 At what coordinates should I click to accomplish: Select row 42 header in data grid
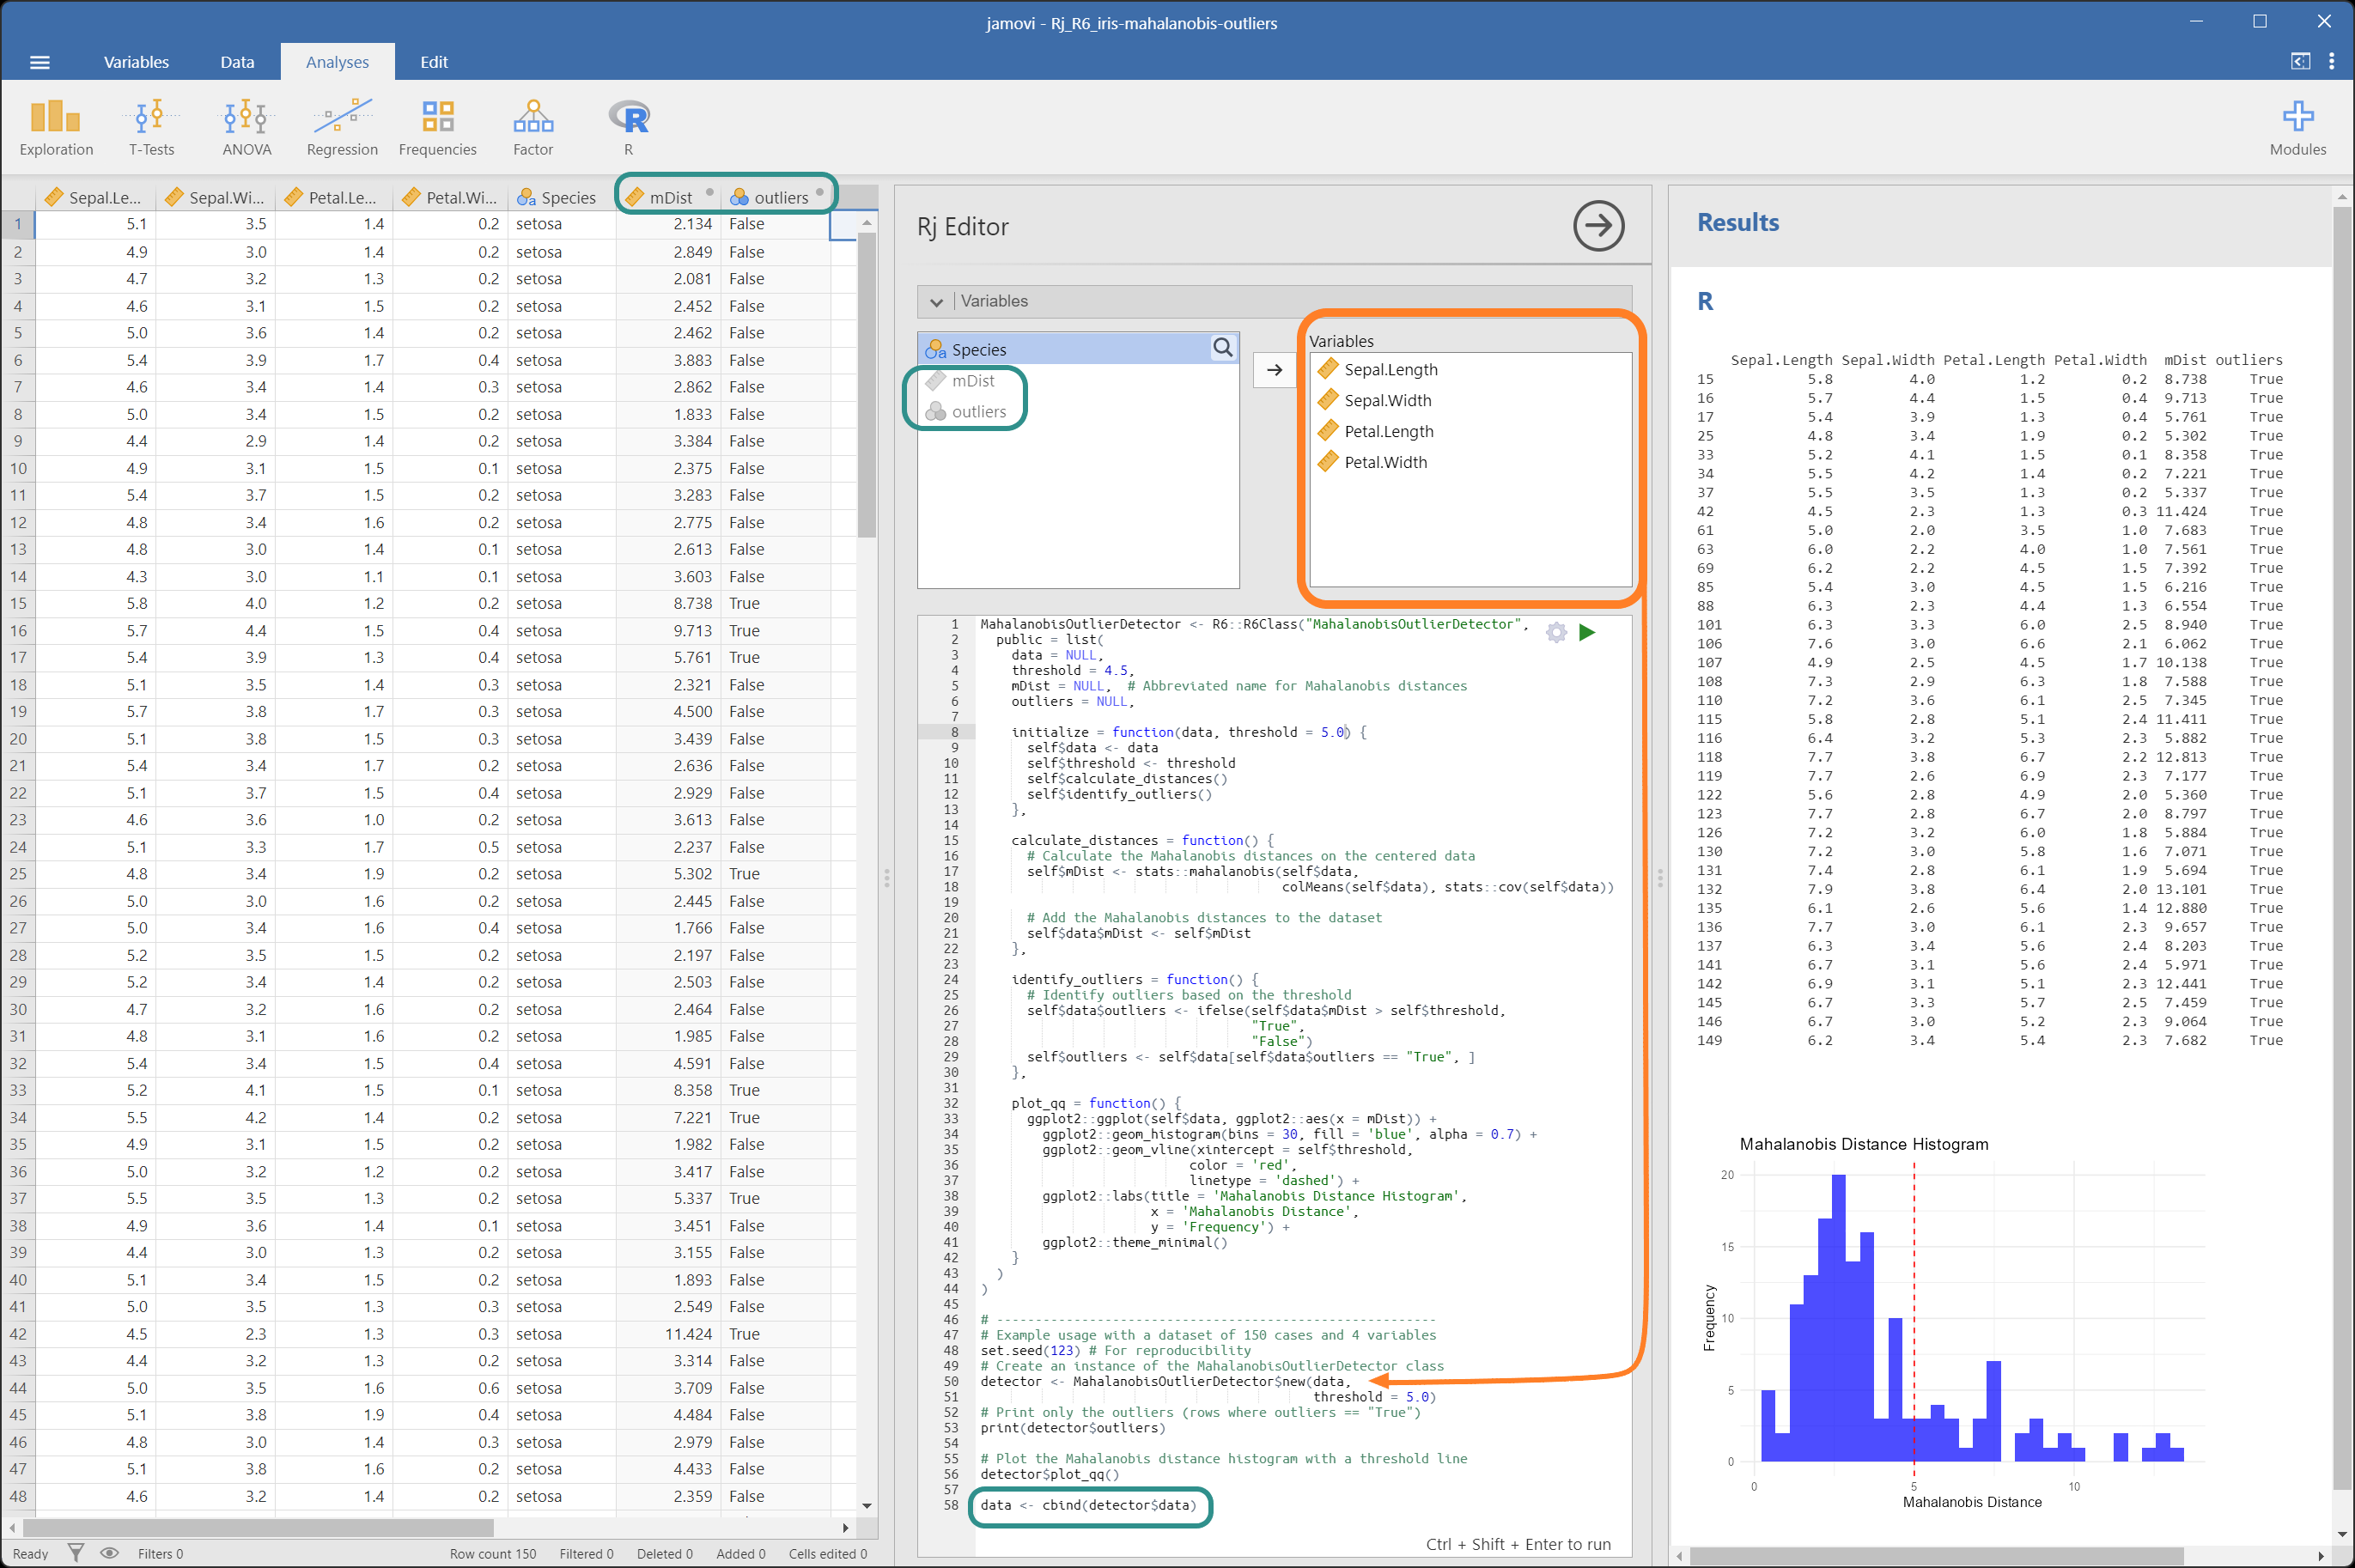pyautogui.click(x=18, y=1333)
